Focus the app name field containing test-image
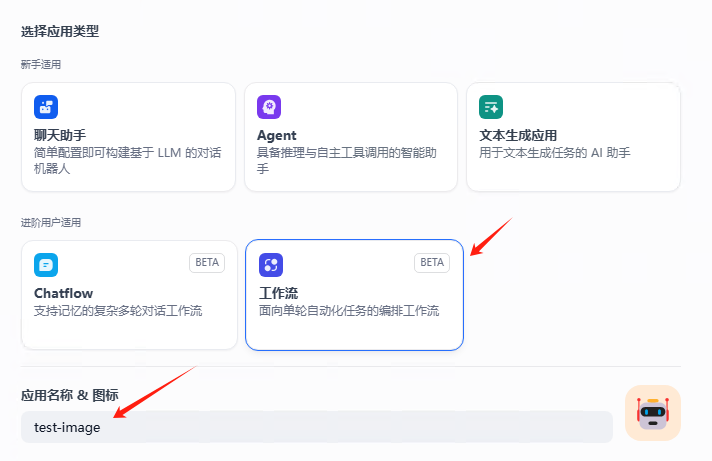Image resolution: width=712 pixels, height=461 pixels. point(316,427)
